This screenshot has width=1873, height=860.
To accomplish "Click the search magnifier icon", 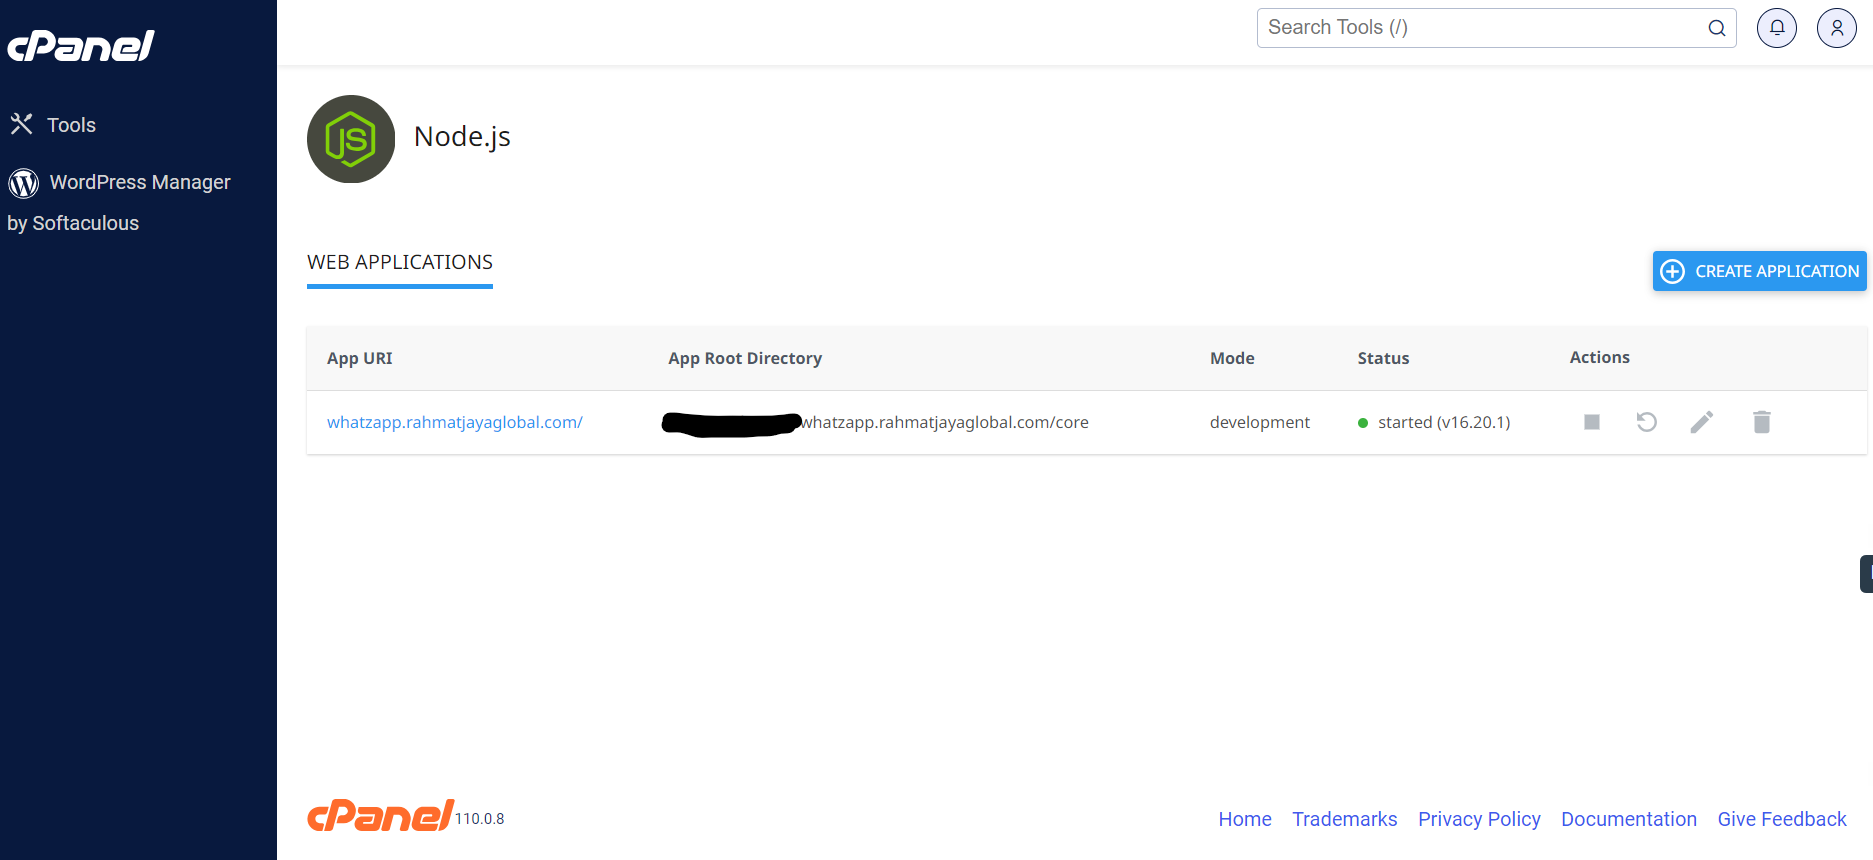I will [1717, 28].
